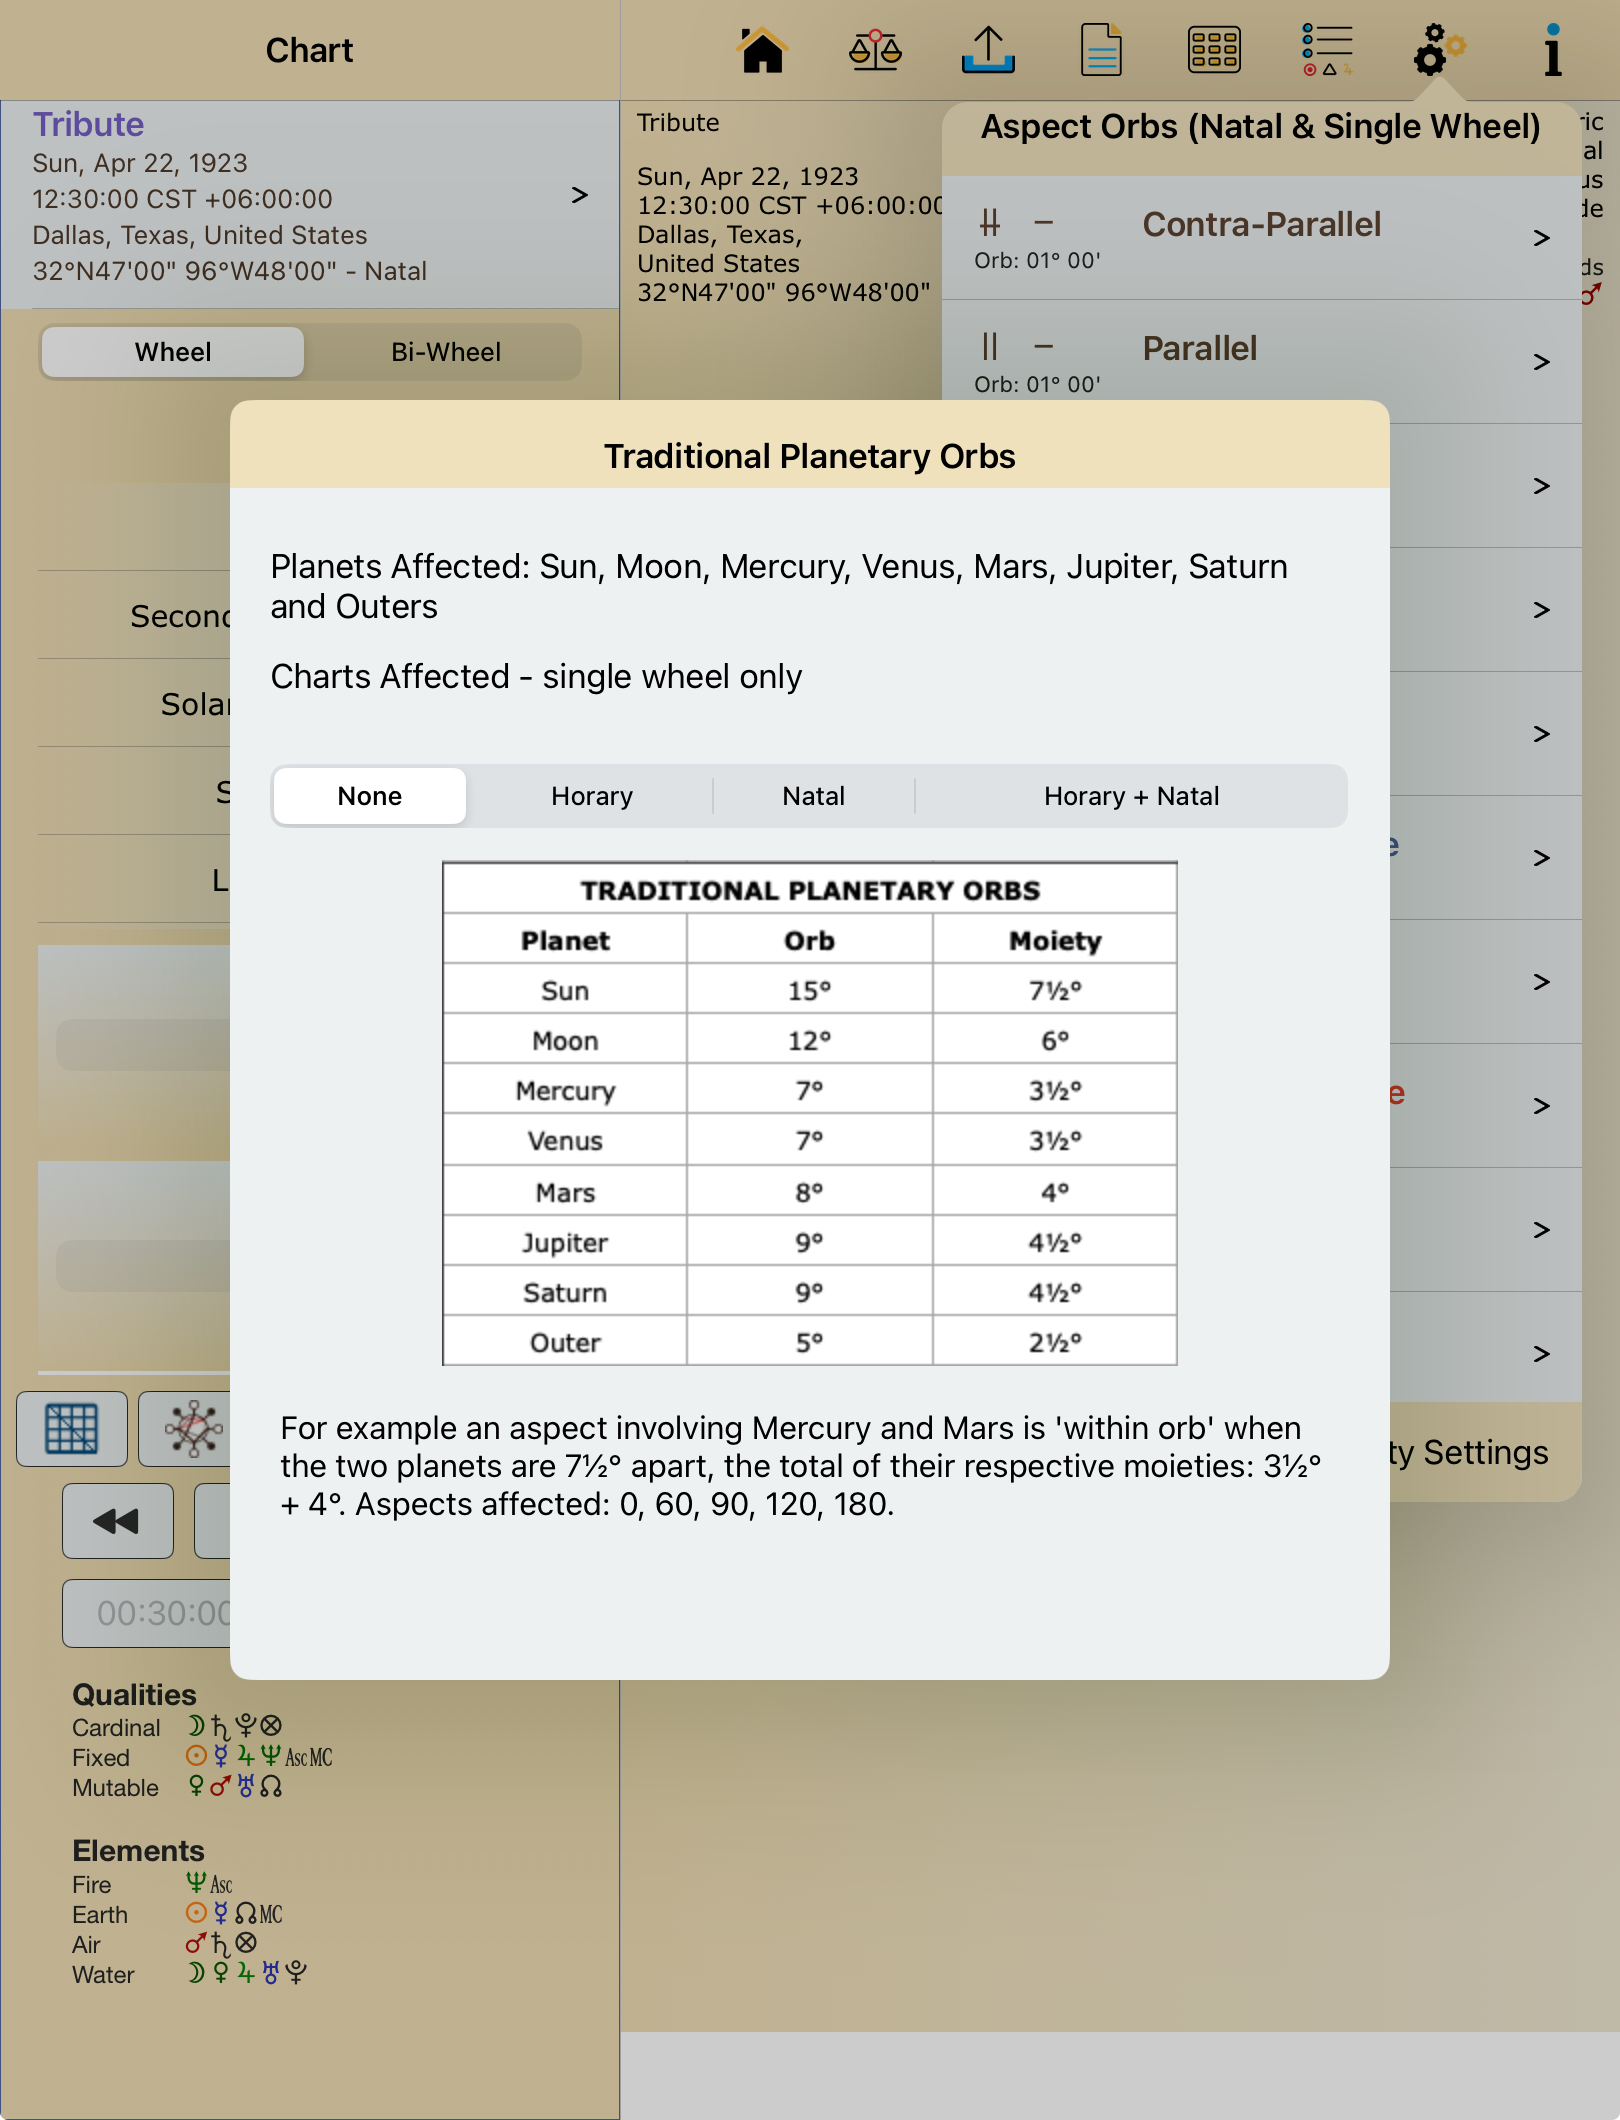The width and height of the screenshot is (1620, 2120).
Task: Click the aspect grid button at left
Action: [x=72, y=1428]
